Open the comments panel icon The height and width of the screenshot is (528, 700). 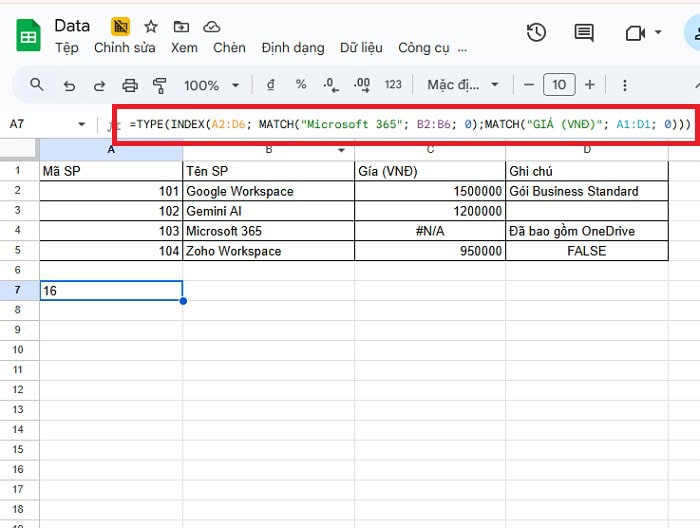[584, 33]
